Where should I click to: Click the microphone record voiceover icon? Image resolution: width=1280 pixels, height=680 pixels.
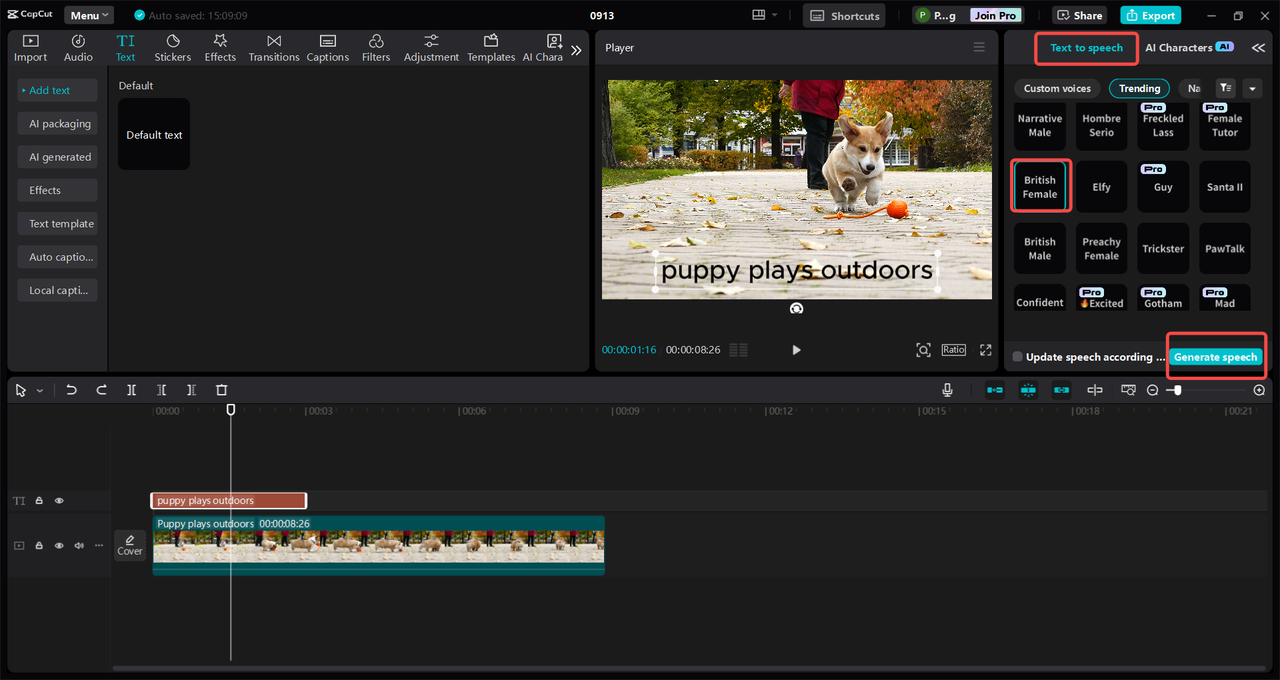[x=947, y=390]
